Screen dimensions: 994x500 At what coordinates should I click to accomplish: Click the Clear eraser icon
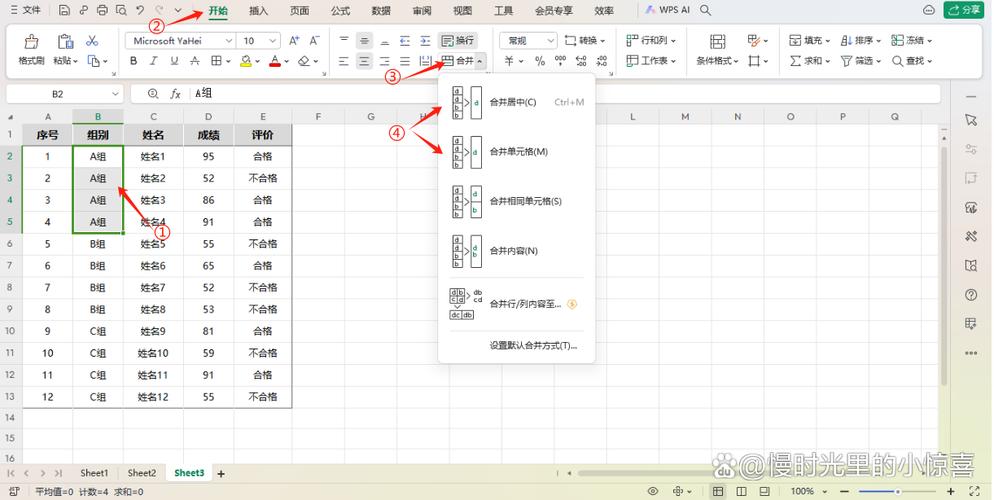point(304,61)
